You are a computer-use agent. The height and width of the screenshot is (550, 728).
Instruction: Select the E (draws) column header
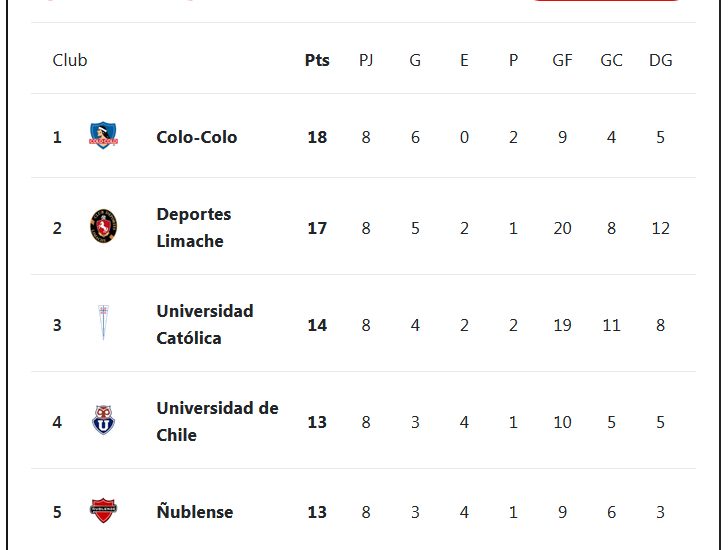tap(464, 60)
